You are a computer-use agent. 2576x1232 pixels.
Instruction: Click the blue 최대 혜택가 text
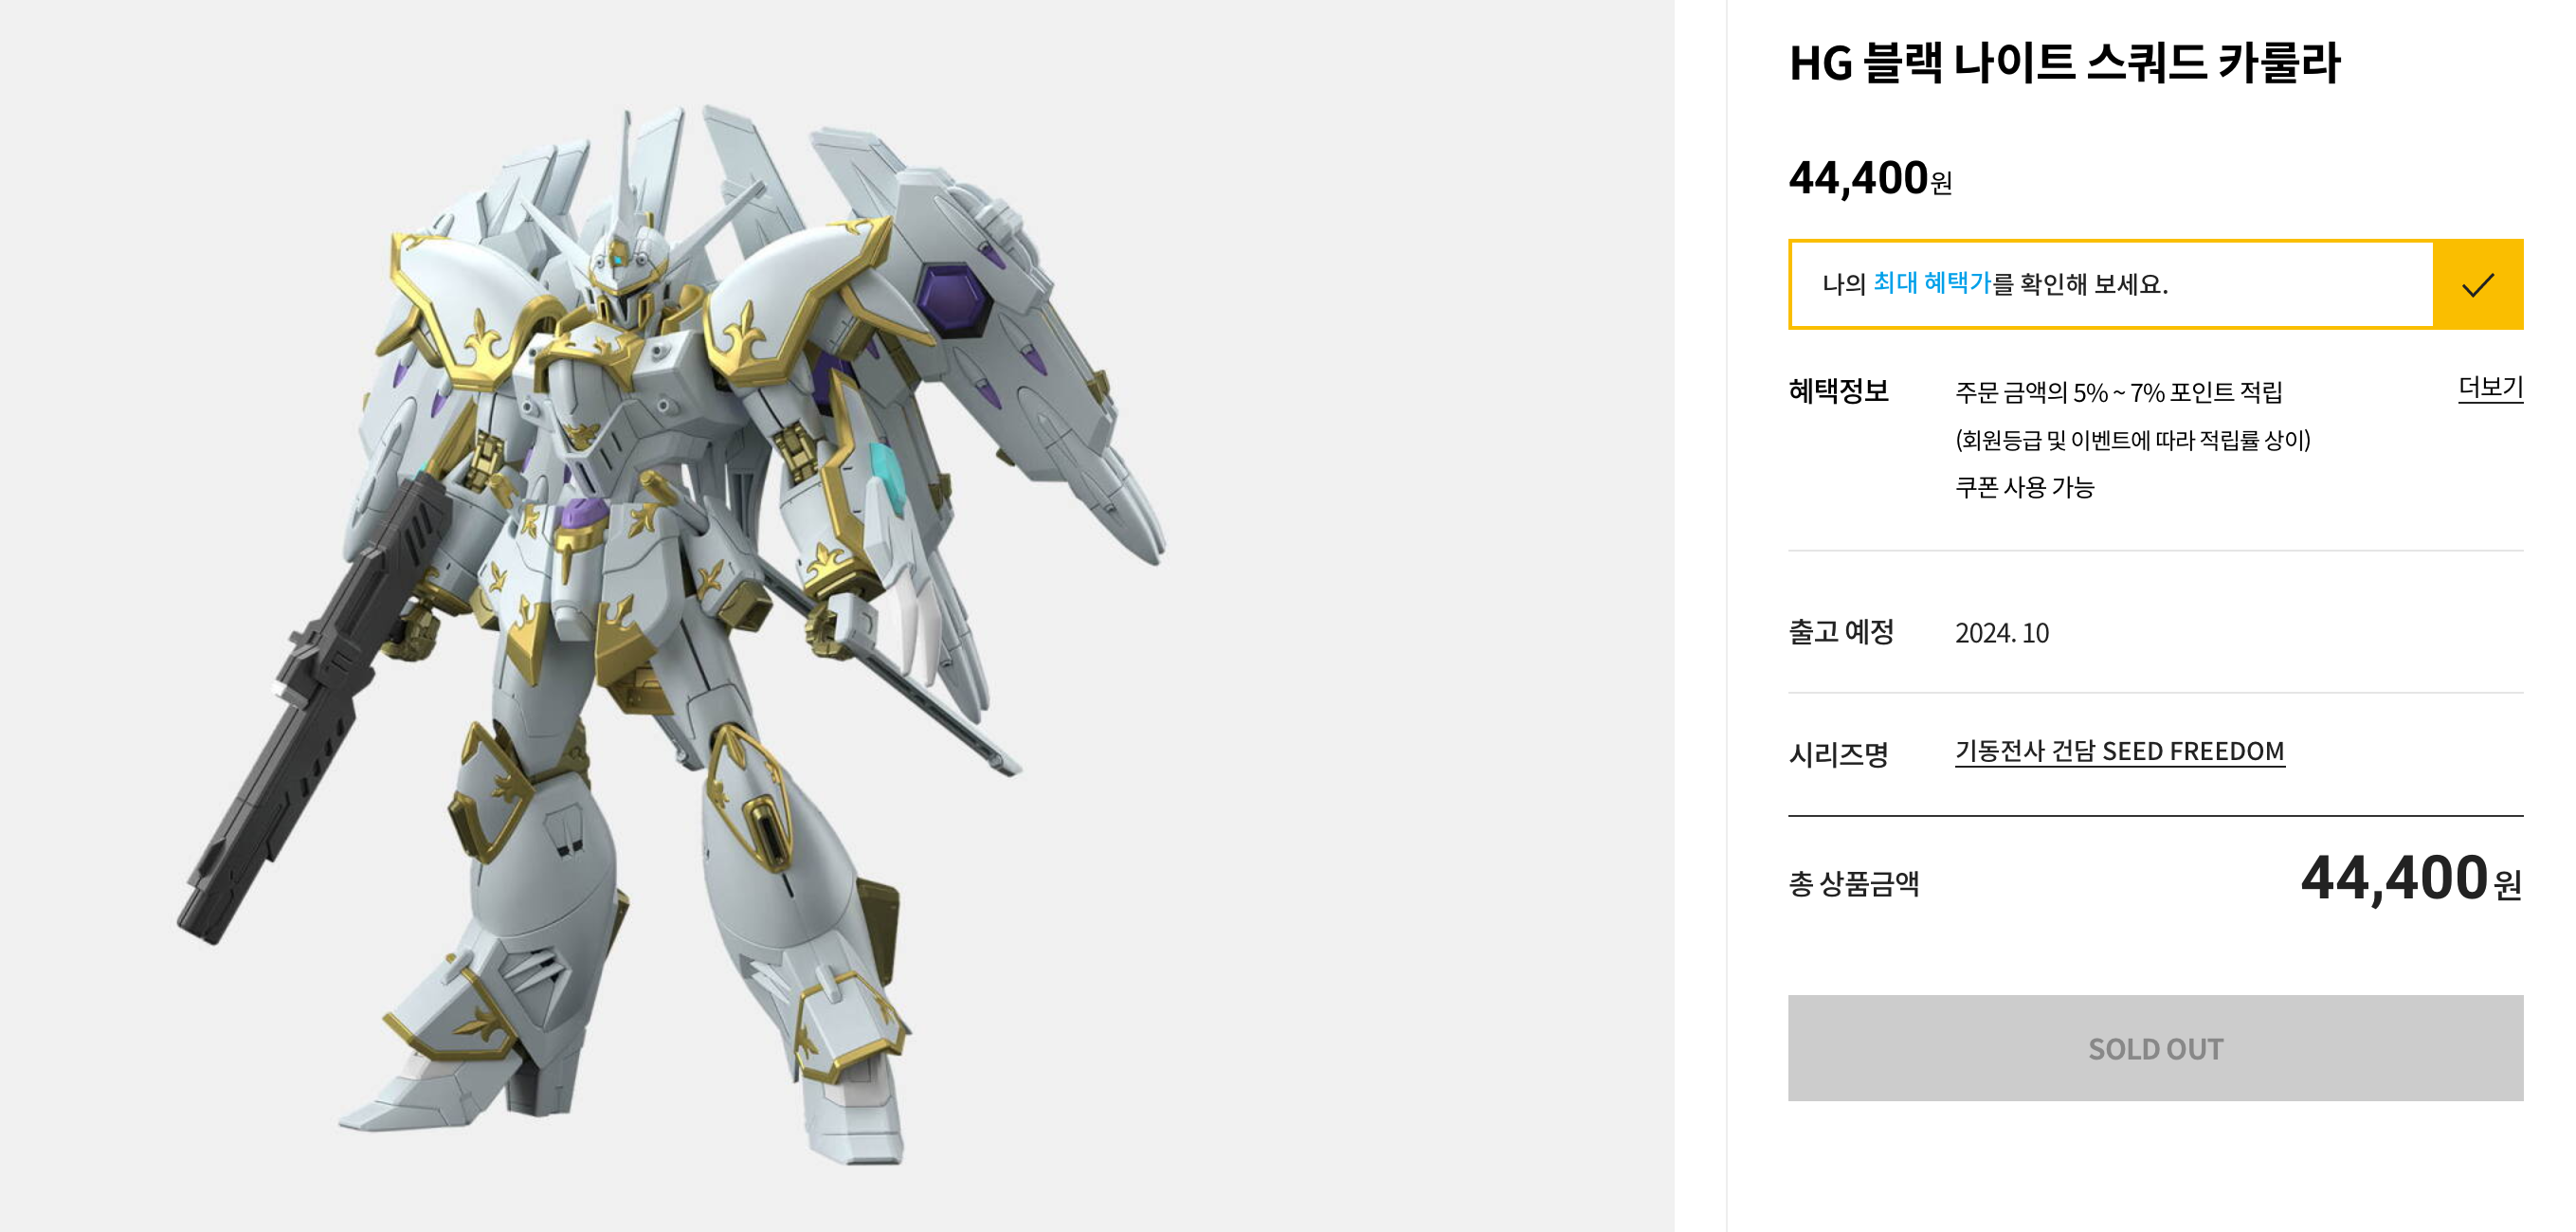tap(1931, 283)
